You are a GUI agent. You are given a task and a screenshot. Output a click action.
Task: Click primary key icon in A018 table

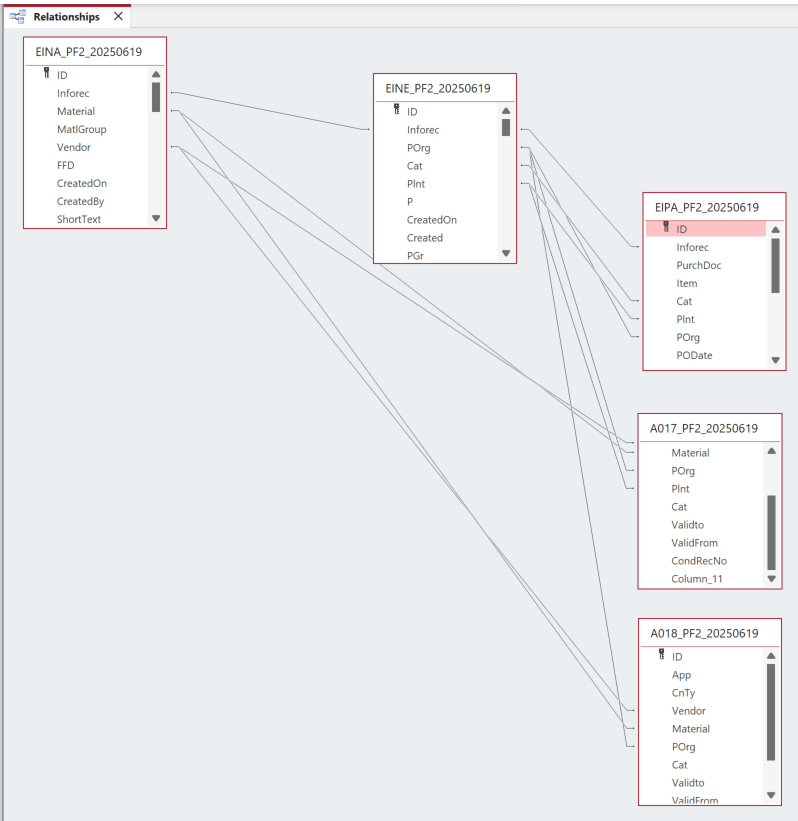point(661,657)
